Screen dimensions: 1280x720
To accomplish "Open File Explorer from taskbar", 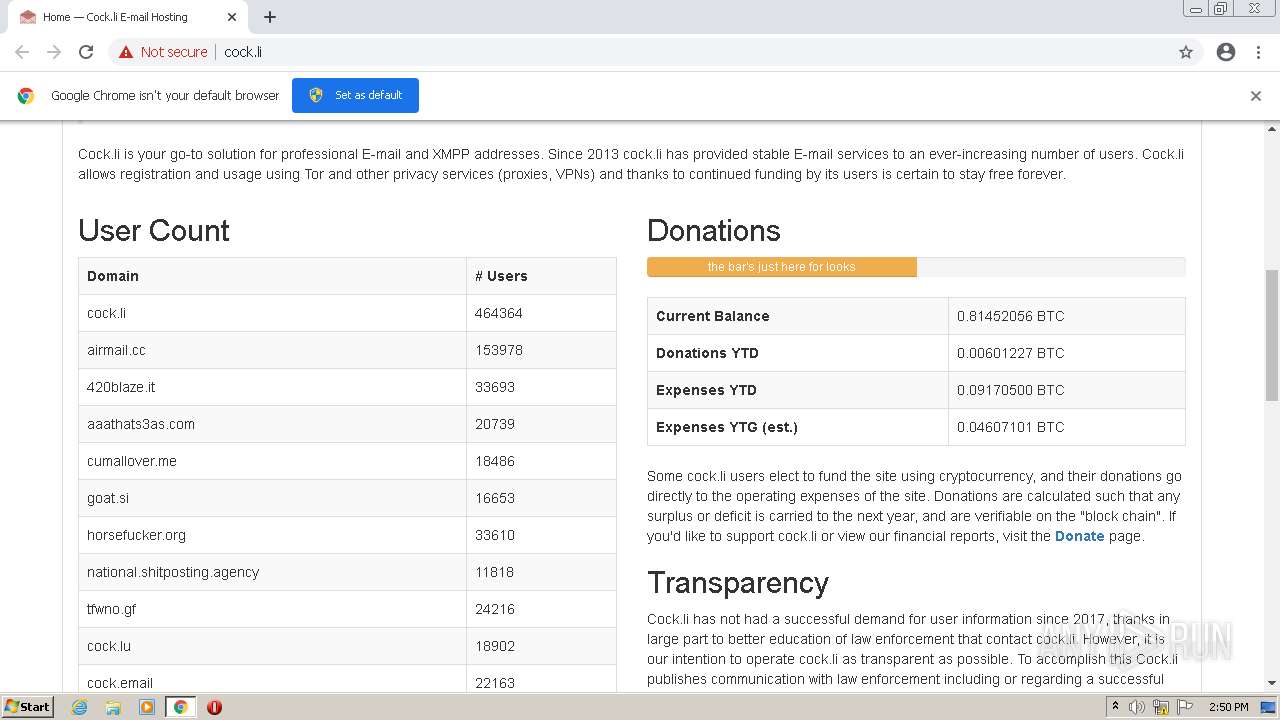I will [x=113, y=707].
